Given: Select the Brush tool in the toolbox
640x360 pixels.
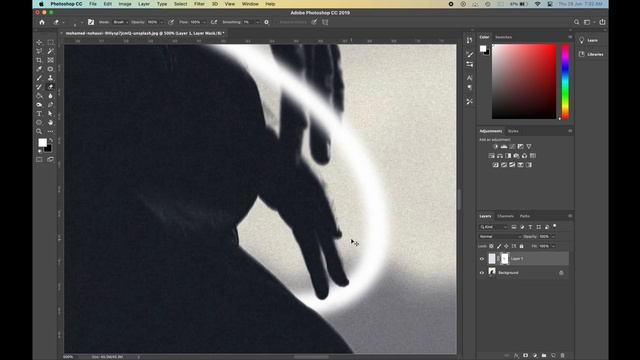Looking at the screenshot, I should pyautogui.click(x=39, y=78).
